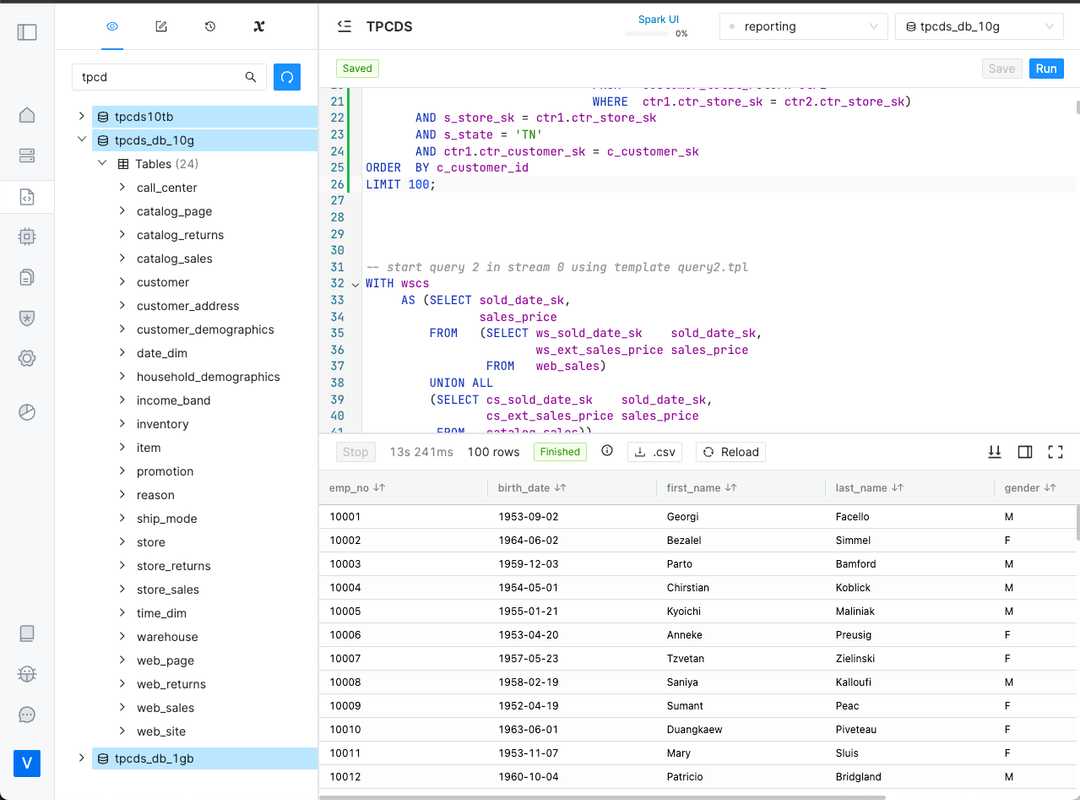Open the reporting warehouse dropdown
This screenshot has width=1080, height=800.
(x=803, y=26)
